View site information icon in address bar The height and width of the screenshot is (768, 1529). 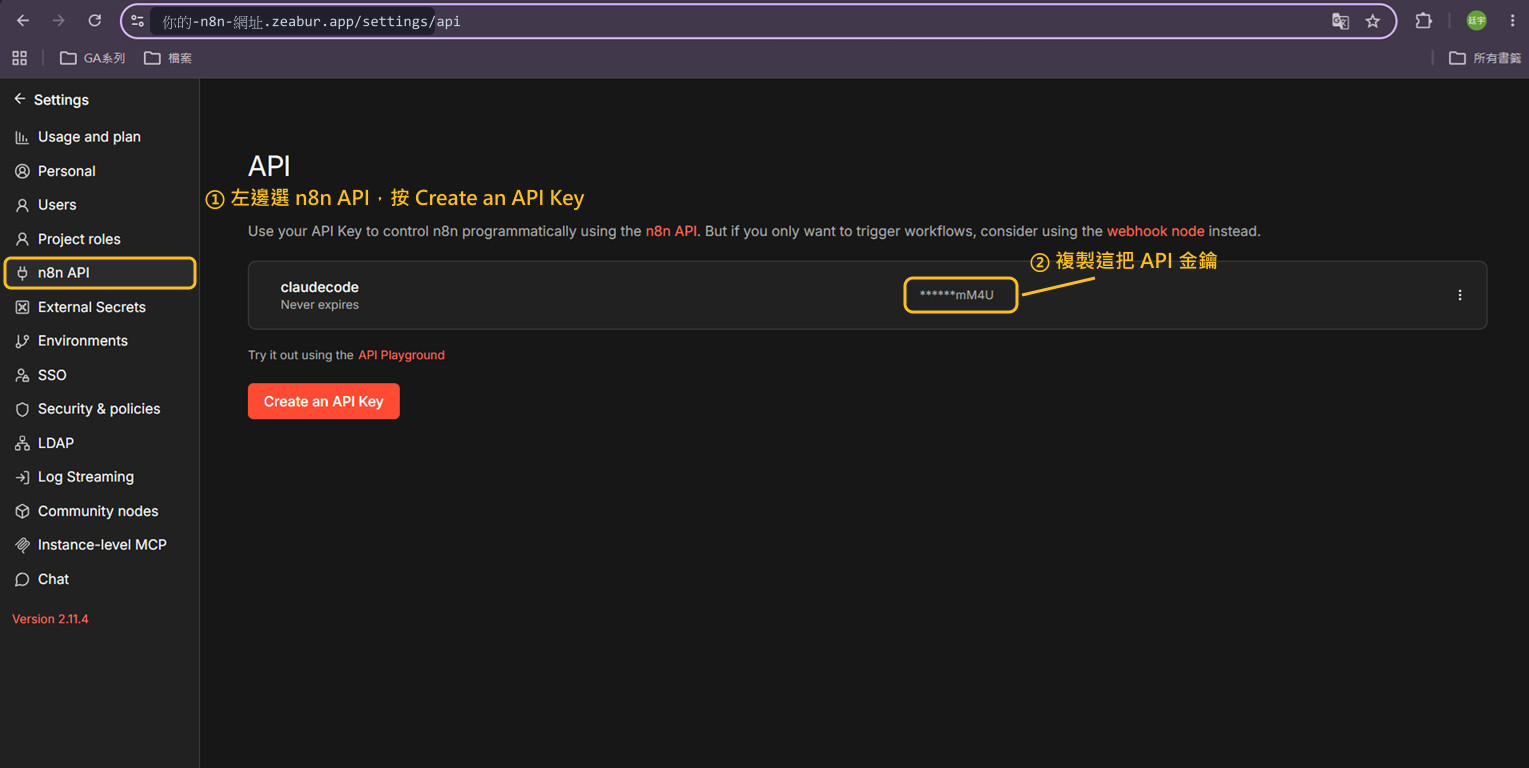click(138, 21)
